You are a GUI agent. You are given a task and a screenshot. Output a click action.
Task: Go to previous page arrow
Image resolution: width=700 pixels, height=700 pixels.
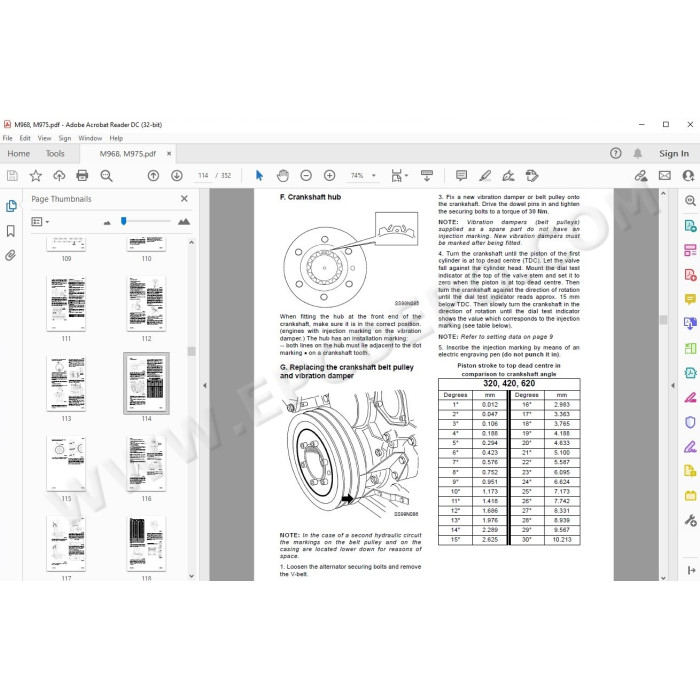point(153,175)
